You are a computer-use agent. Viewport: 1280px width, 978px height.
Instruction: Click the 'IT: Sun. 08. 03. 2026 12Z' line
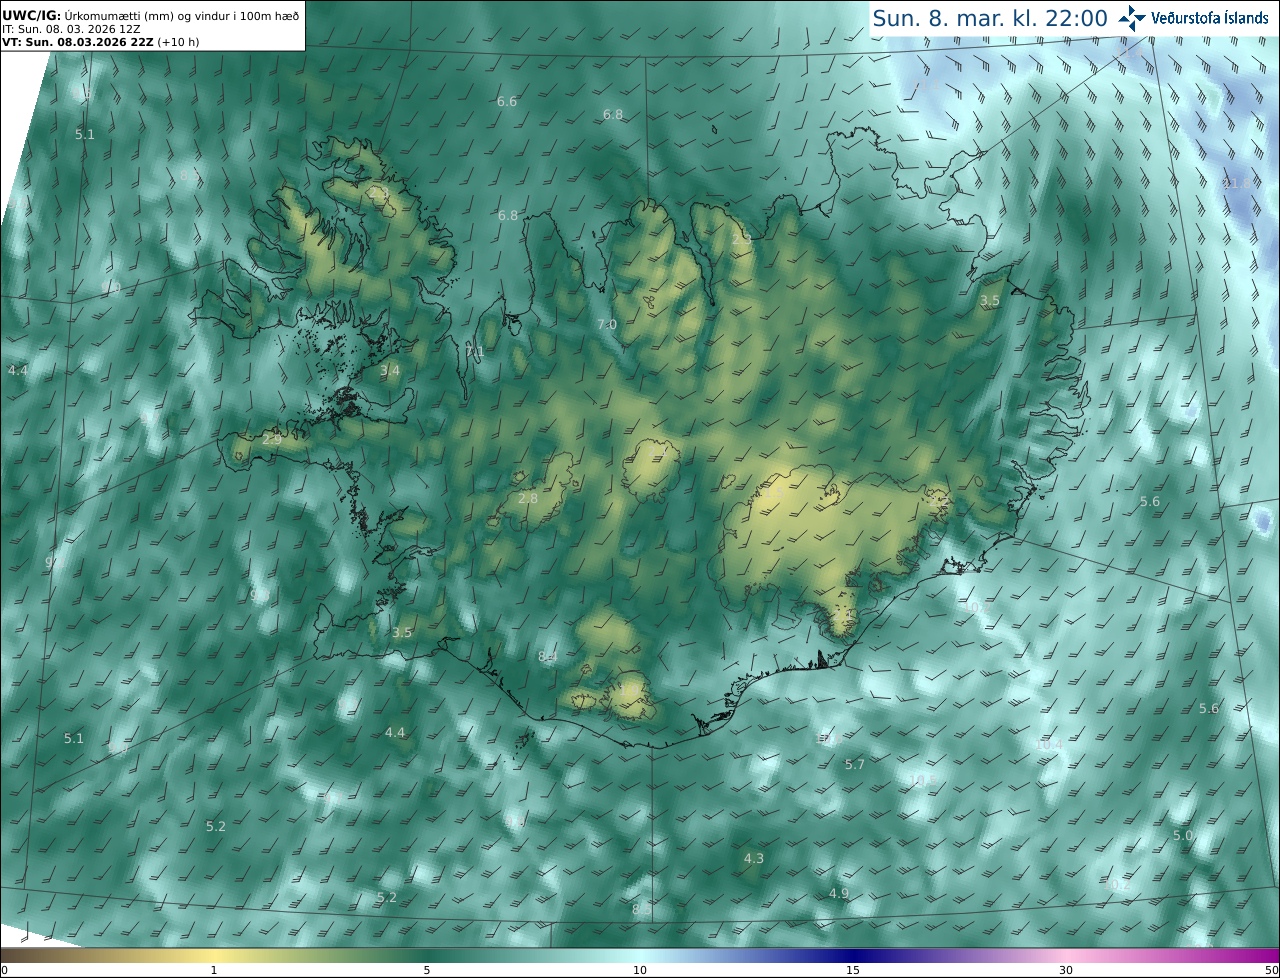pos(71,29)
